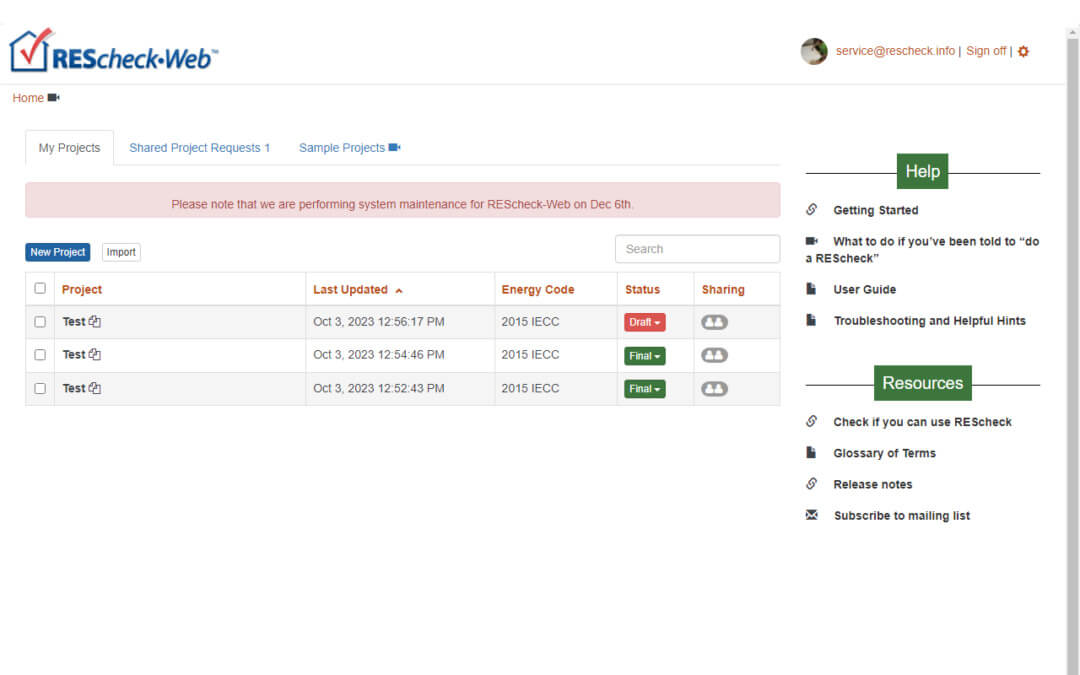Click the settings gear icon beside Sign off
Screen dimensions: 1080x675
(x=1023, y=51)
